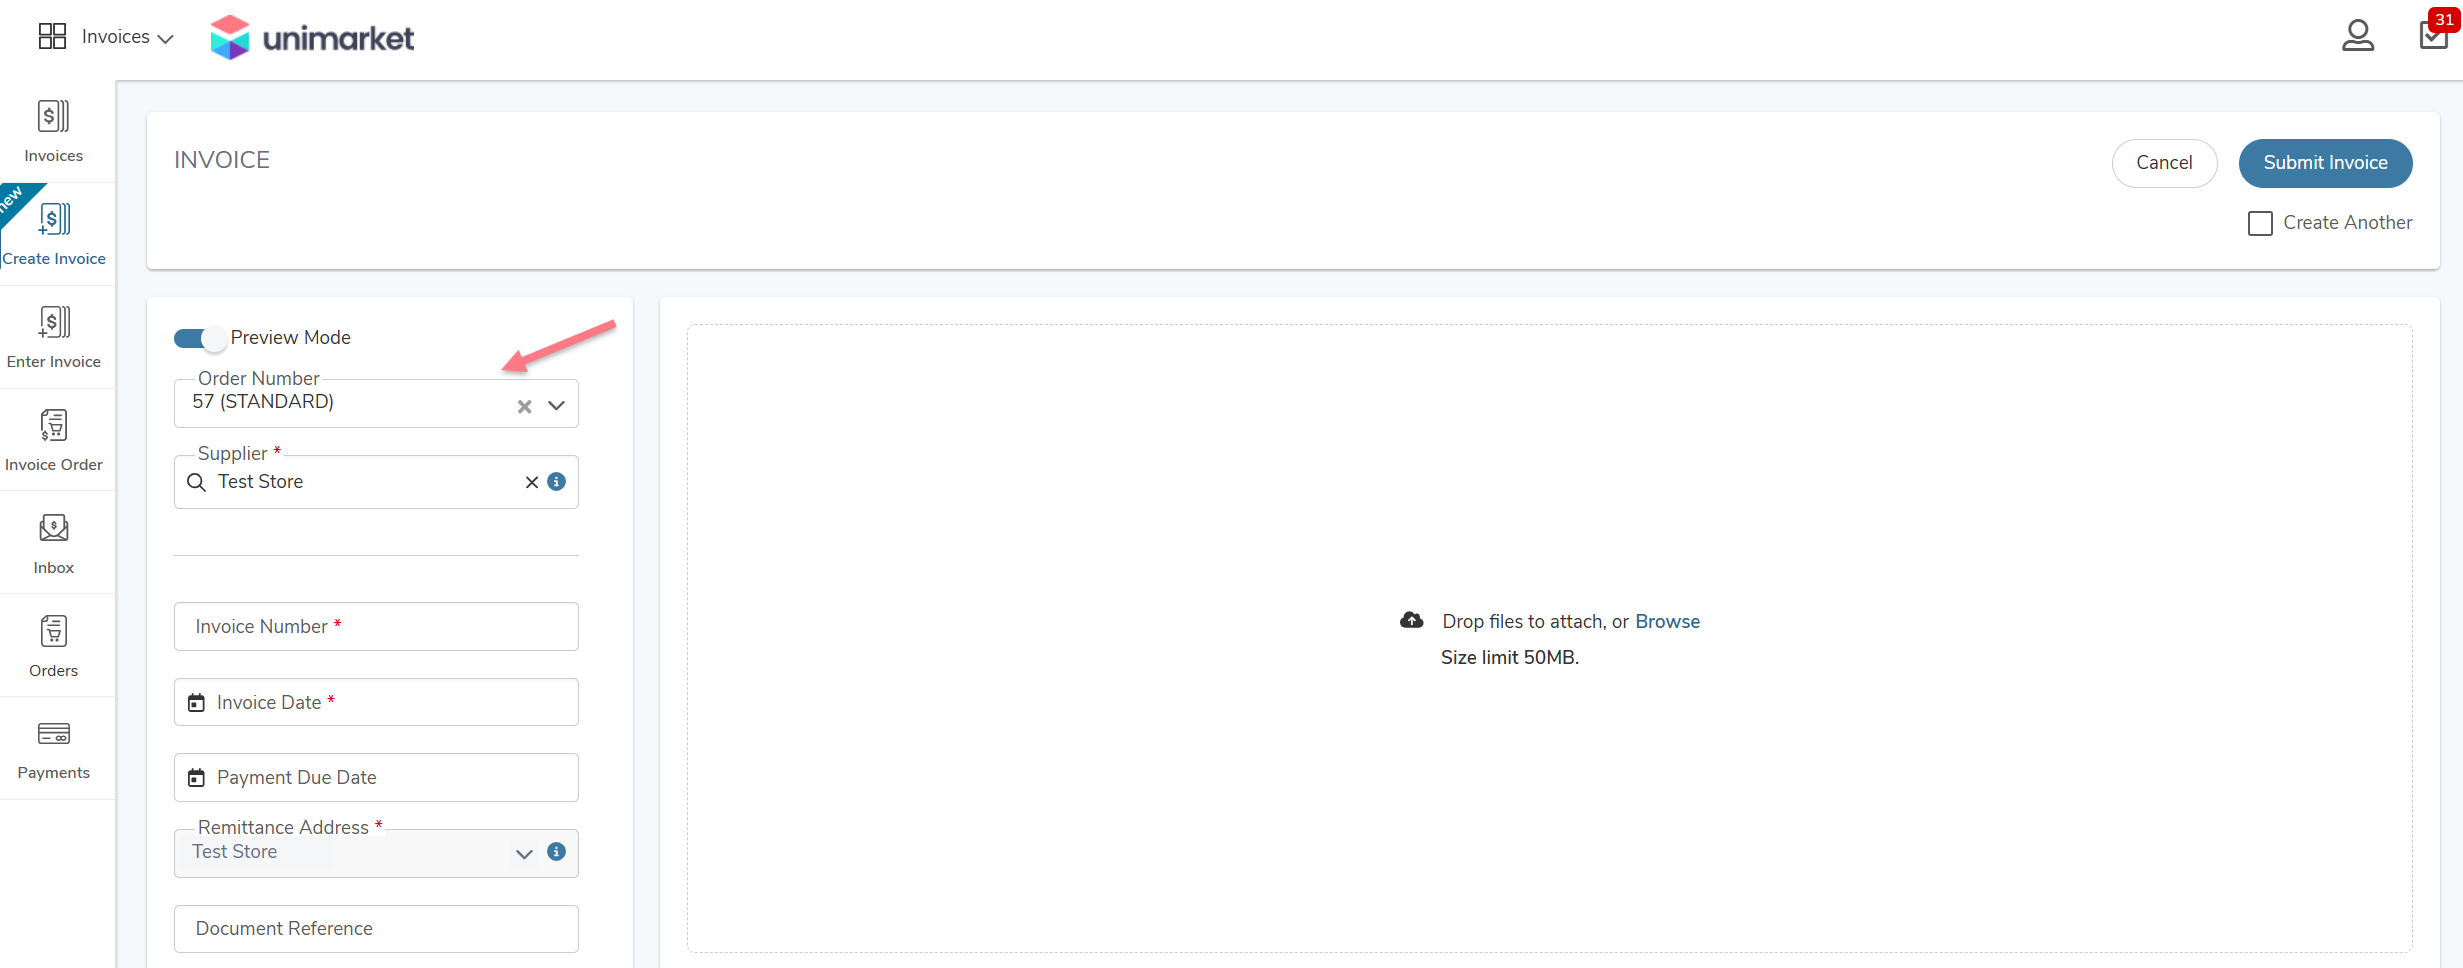Click the Size limit 50MB text
Image resolution: width=2463 pixels, height=968 pixels.
tap(1510, 657)
